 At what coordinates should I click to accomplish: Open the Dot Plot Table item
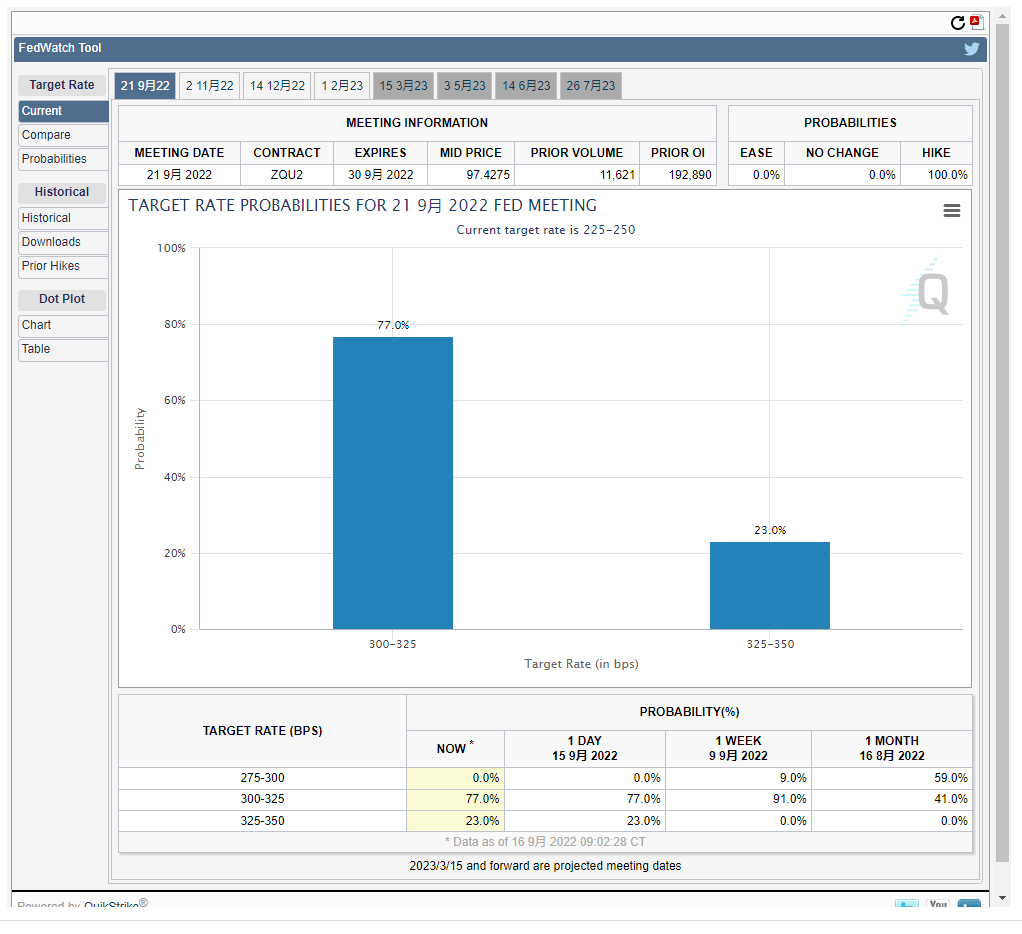coord(63,349)
